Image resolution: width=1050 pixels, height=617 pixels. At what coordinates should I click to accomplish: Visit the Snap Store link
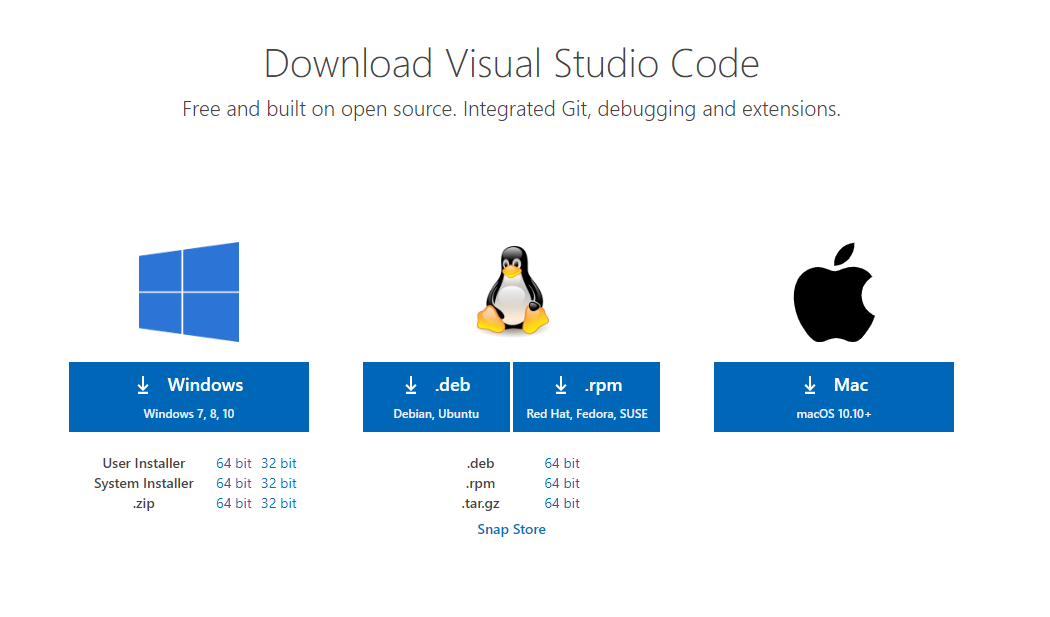[512, 529]
